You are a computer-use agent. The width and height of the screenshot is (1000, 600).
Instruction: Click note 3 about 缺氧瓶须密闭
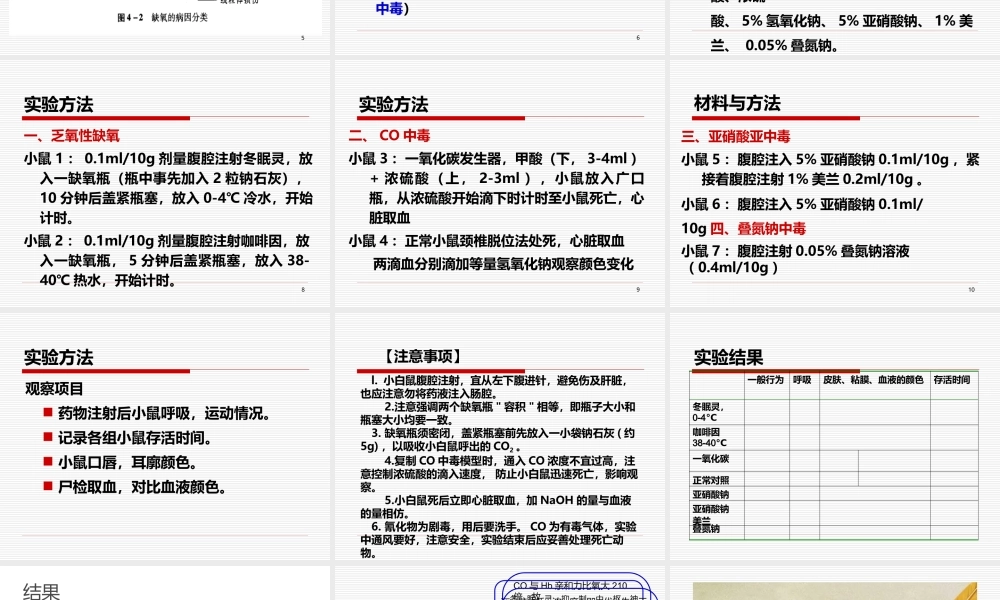point(497,440)
